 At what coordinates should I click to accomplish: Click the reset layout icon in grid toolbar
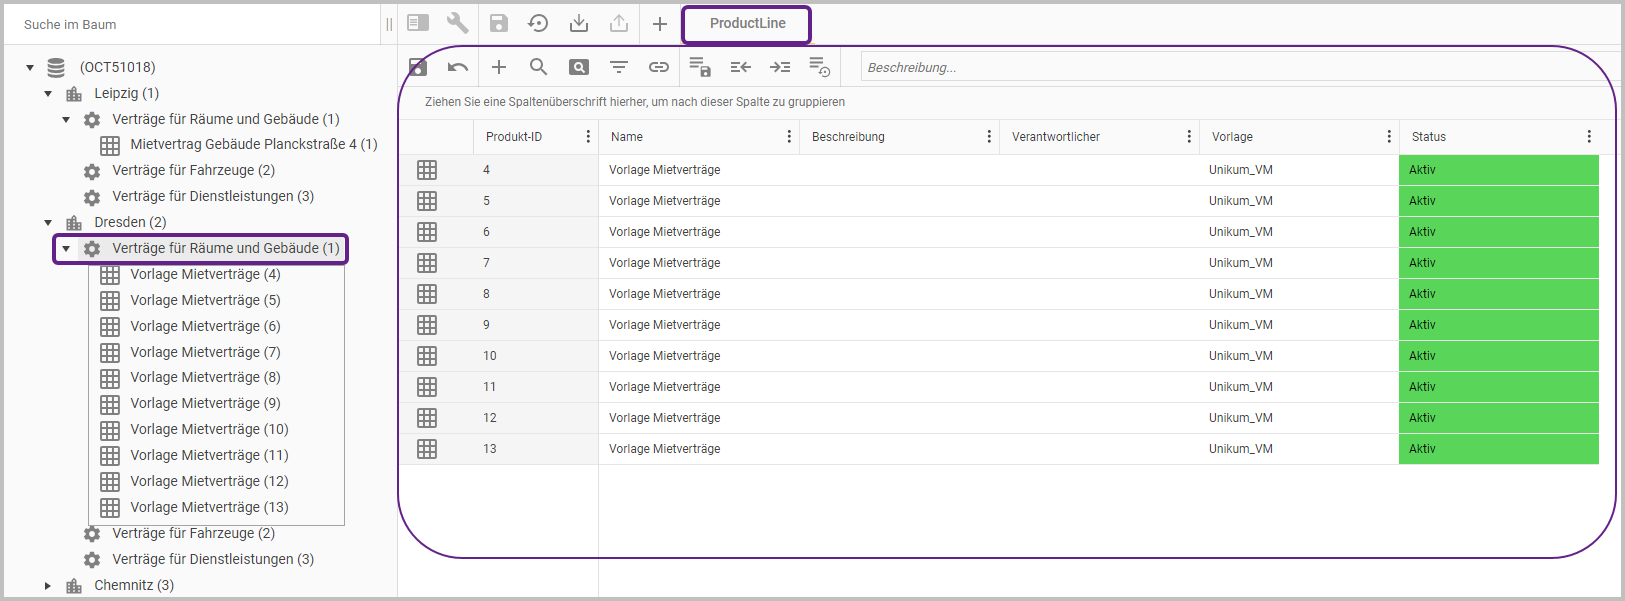820,67
